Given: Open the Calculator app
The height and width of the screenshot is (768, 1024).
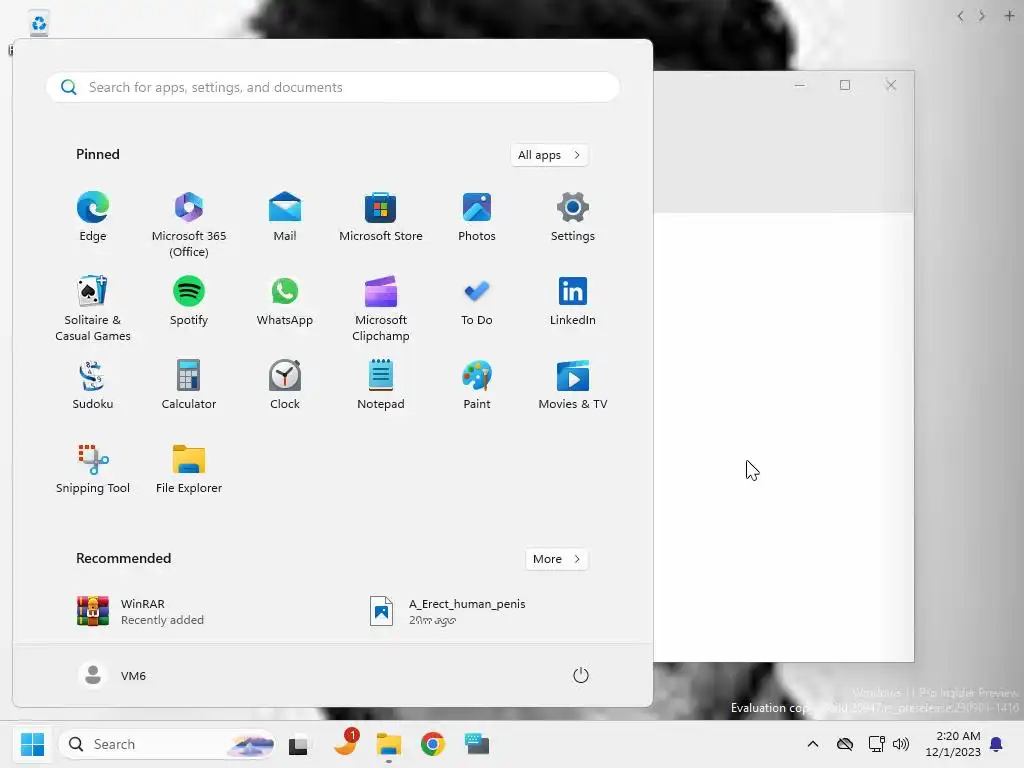Looking at the screenshot, I should point(189,385).
